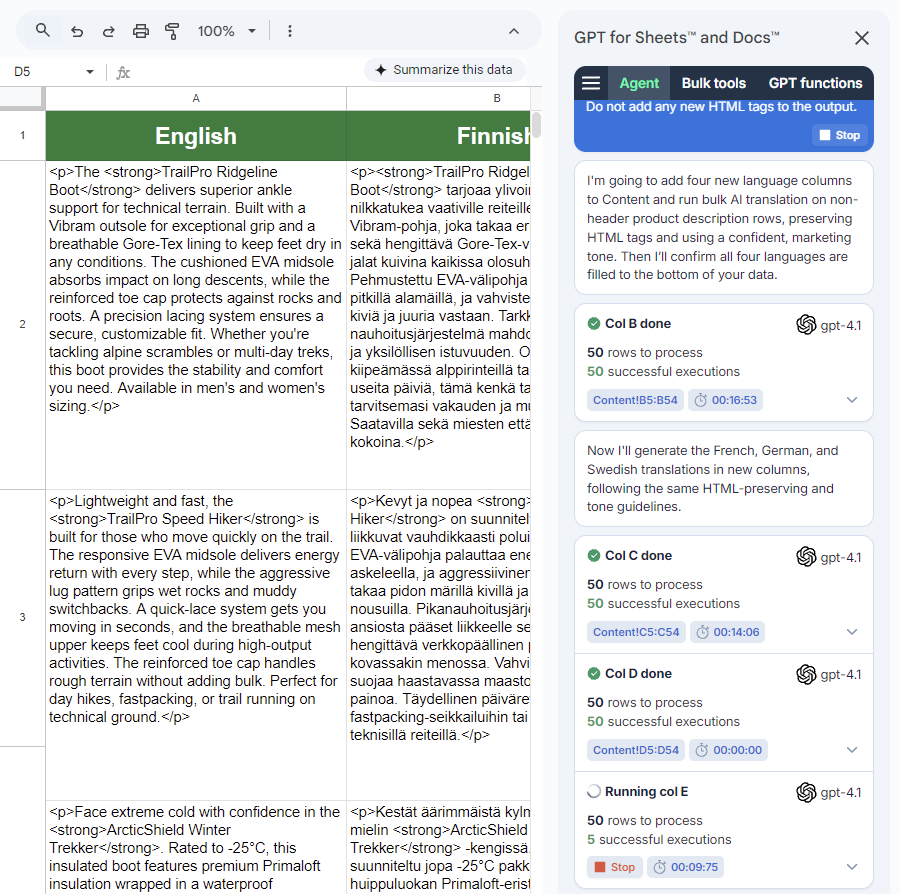Expand the Col B done details
The image size is (900, 894).
point(852,400)
